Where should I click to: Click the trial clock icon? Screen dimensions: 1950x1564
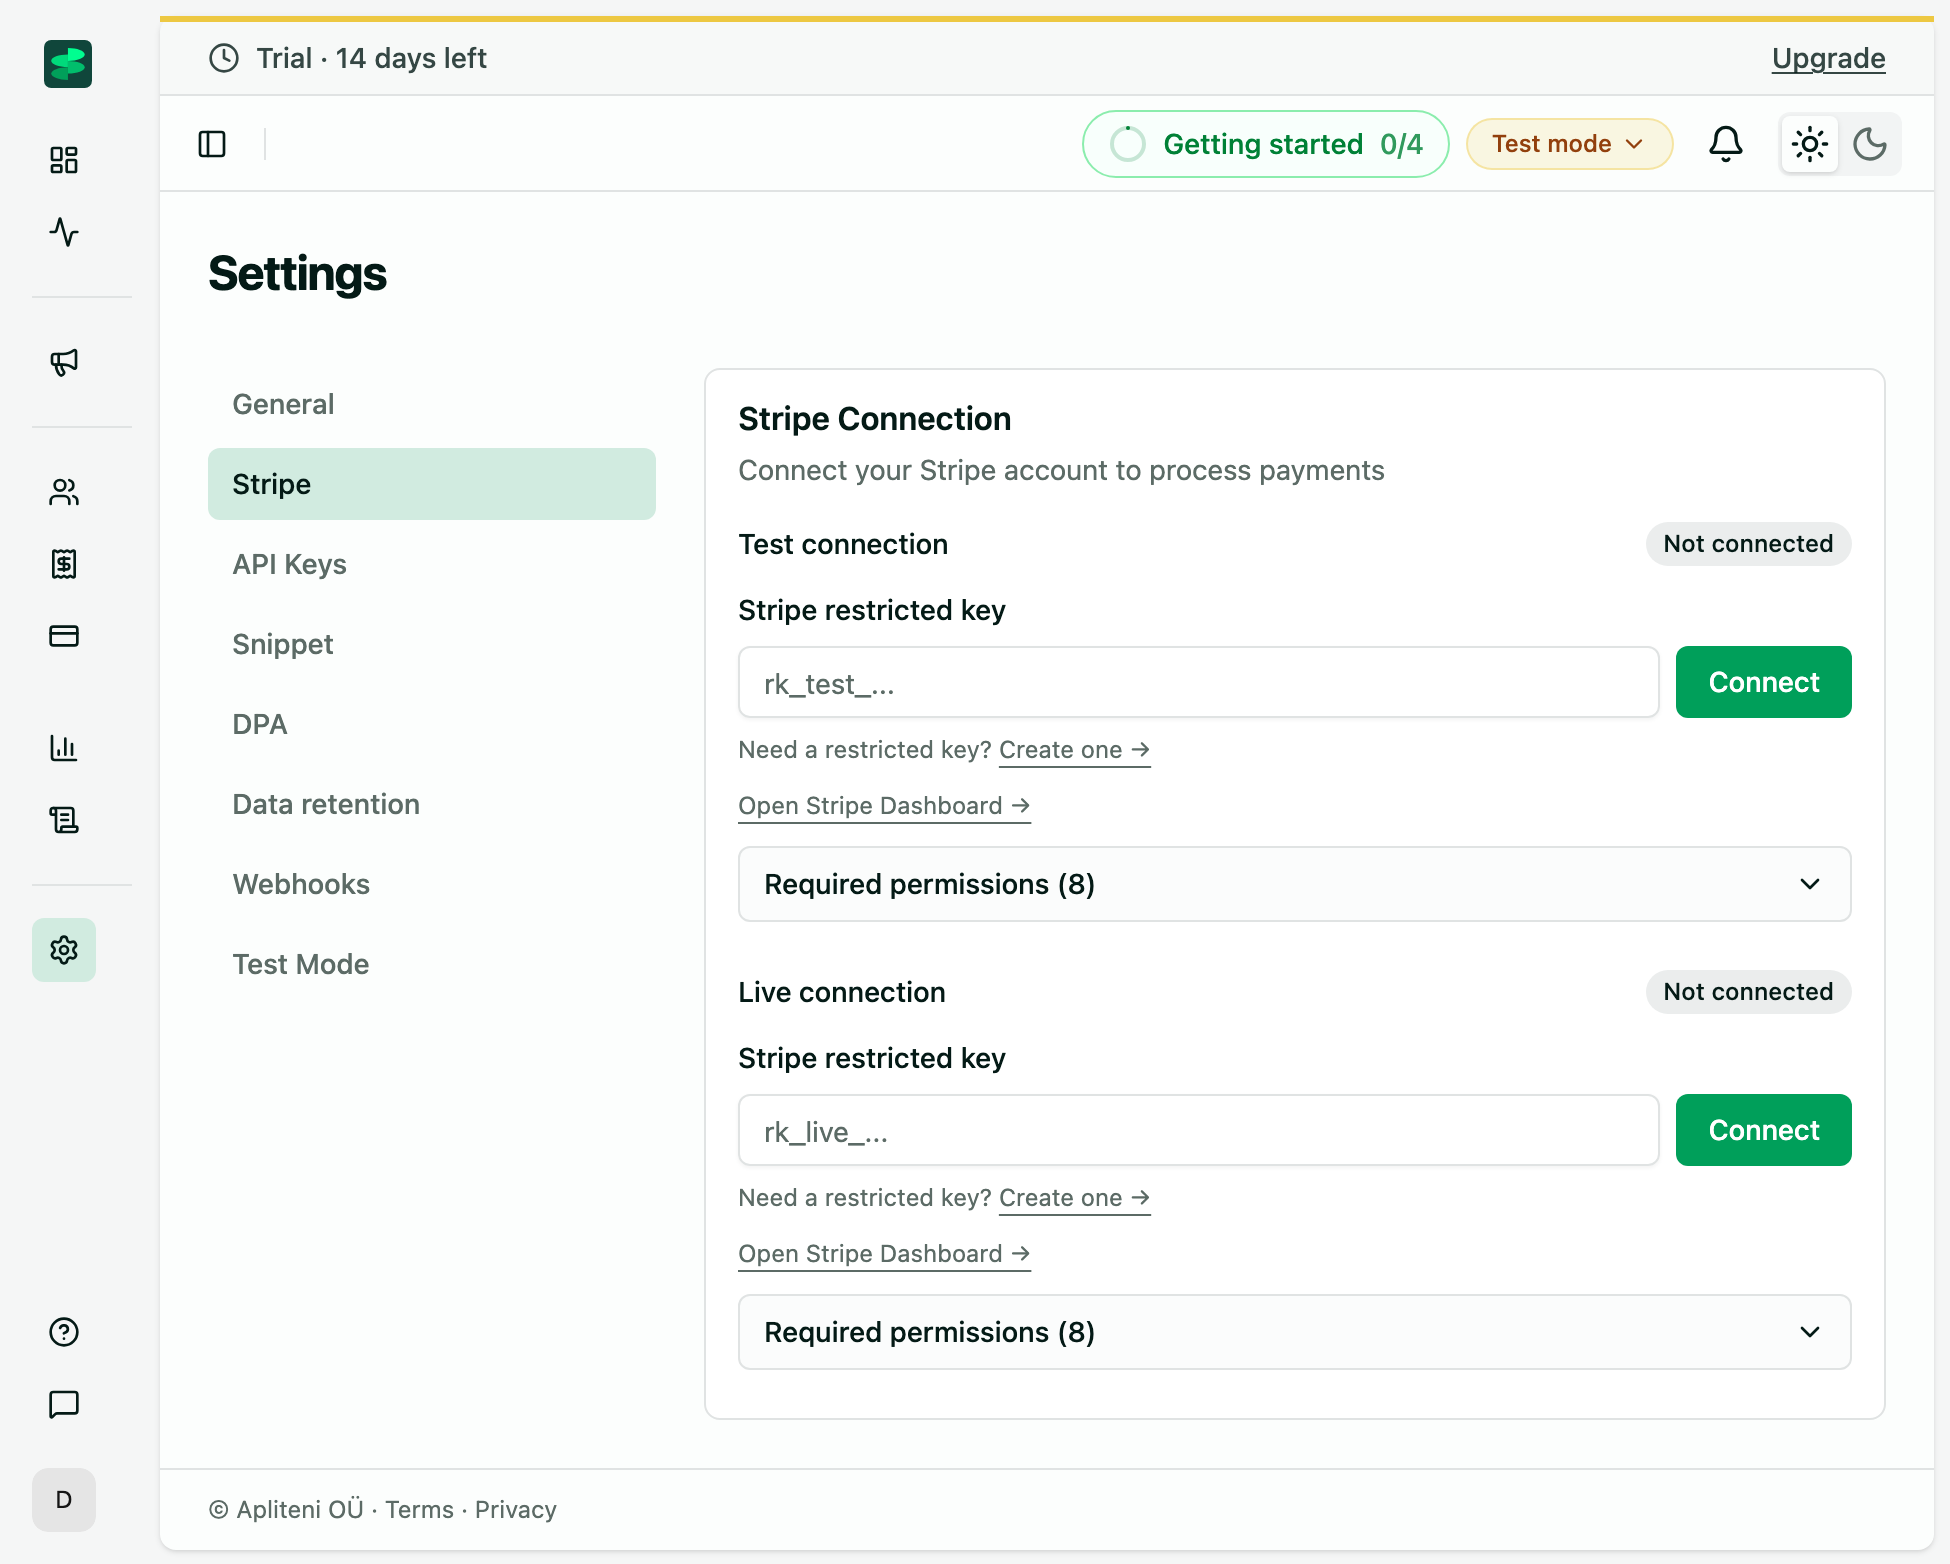pos(224,58)
